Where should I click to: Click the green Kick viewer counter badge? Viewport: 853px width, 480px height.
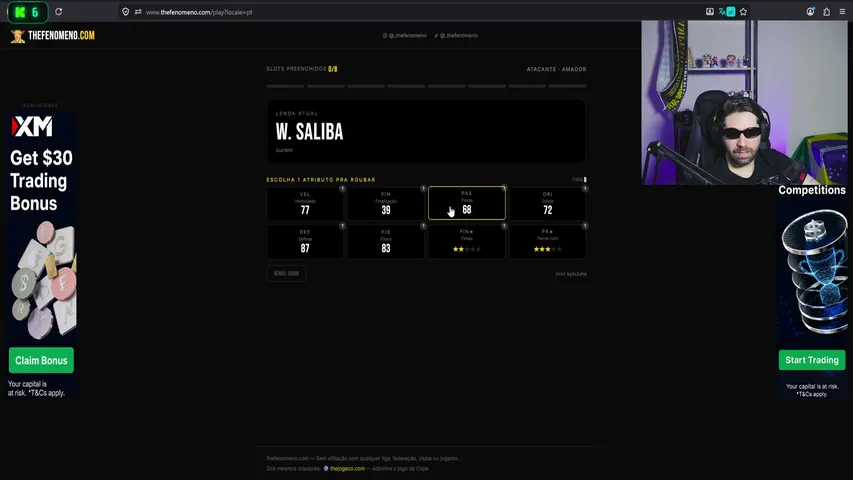[27, 12]
